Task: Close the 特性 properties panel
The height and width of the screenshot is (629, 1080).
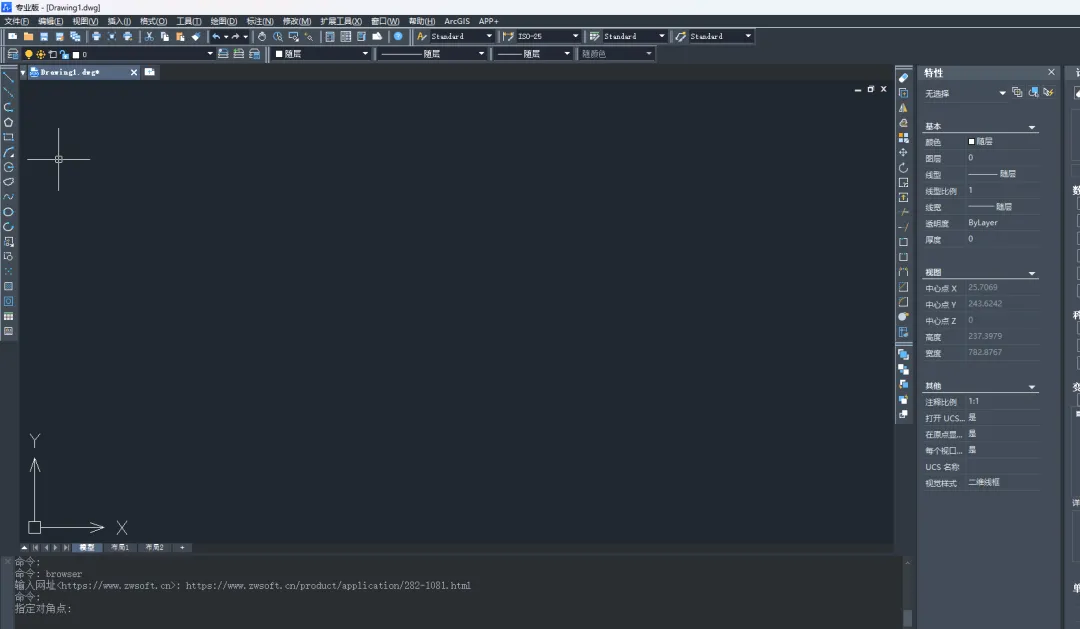Action: [1051, 72]
